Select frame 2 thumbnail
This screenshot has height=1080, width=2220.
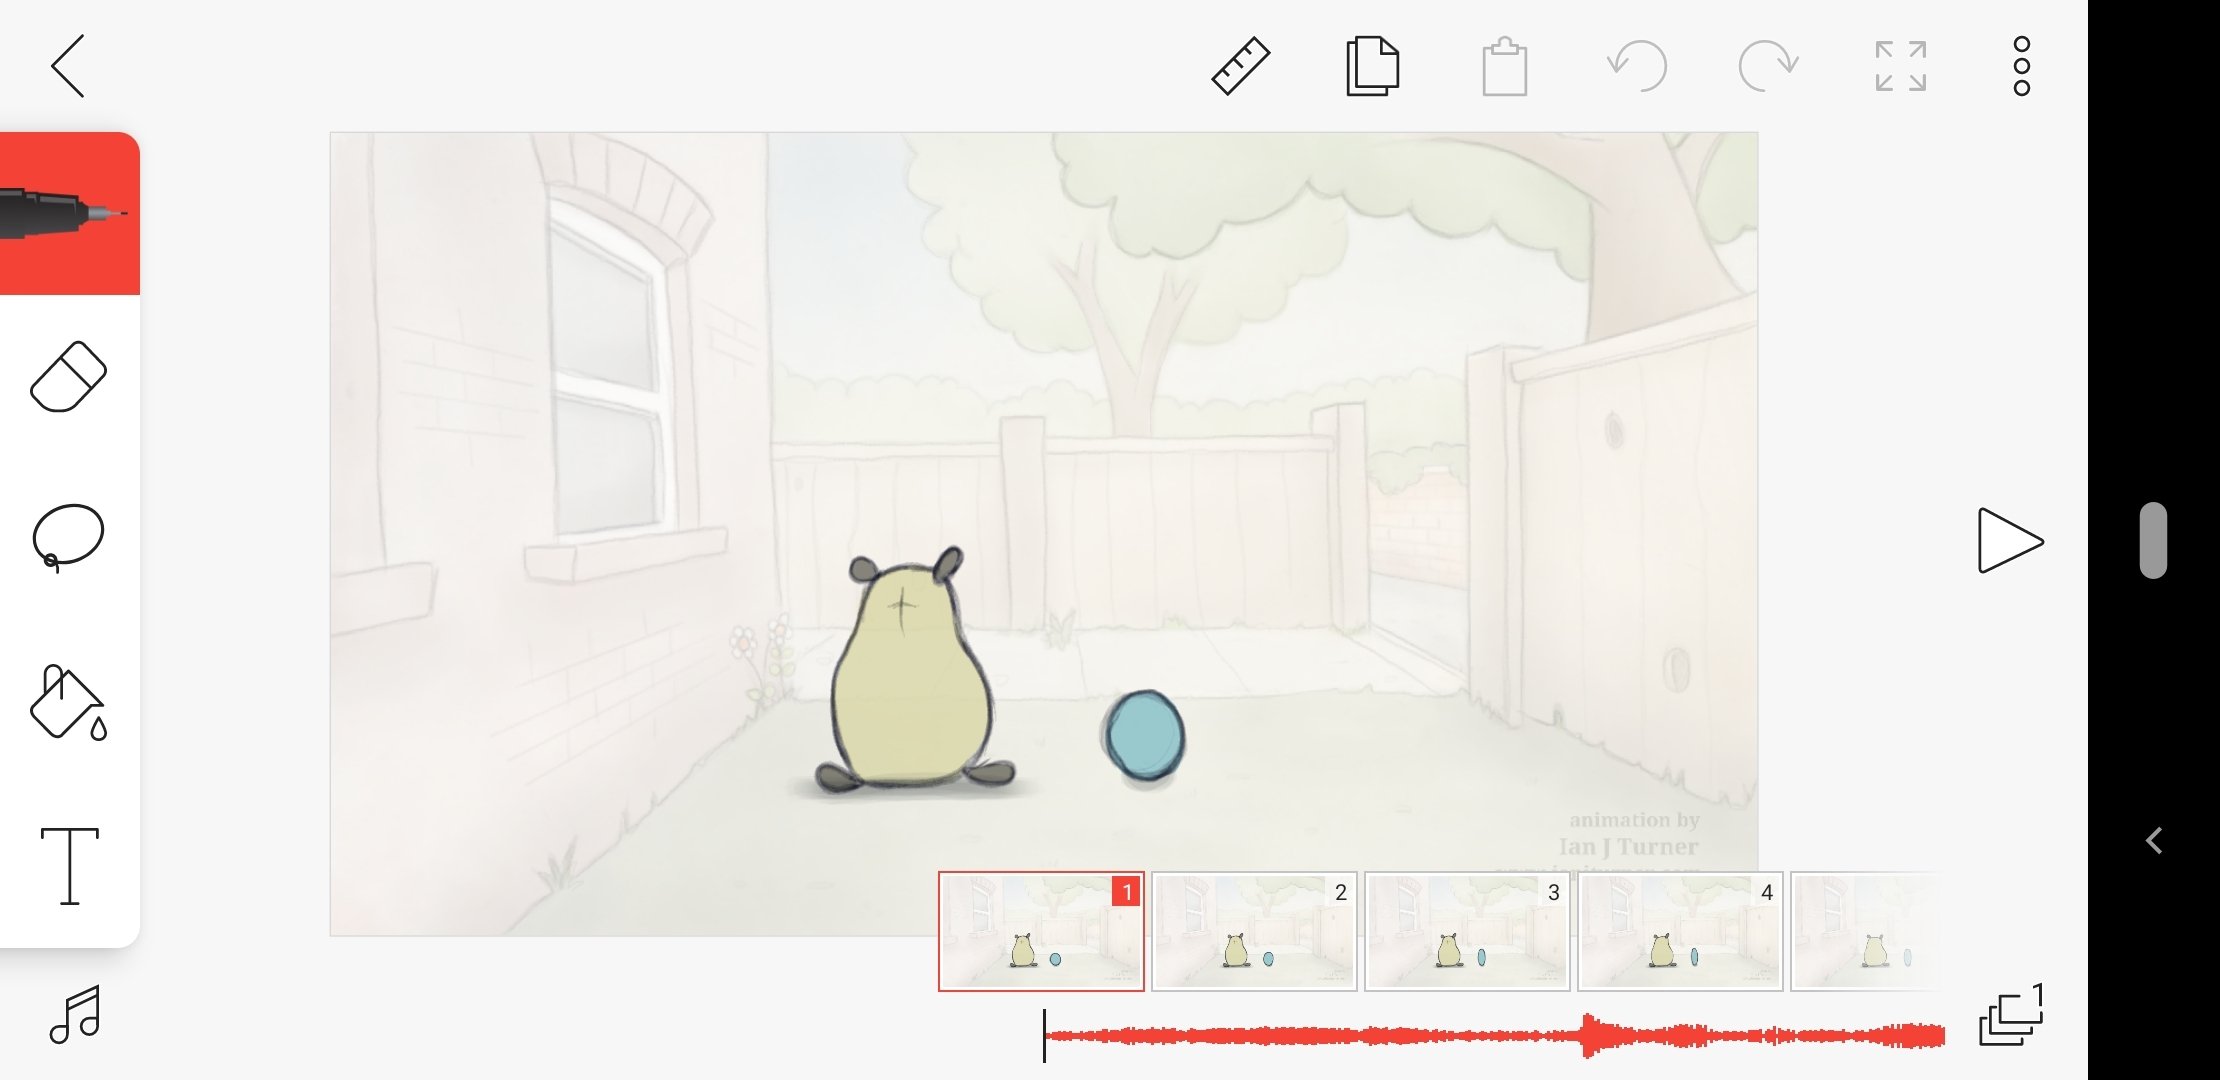1254,932
